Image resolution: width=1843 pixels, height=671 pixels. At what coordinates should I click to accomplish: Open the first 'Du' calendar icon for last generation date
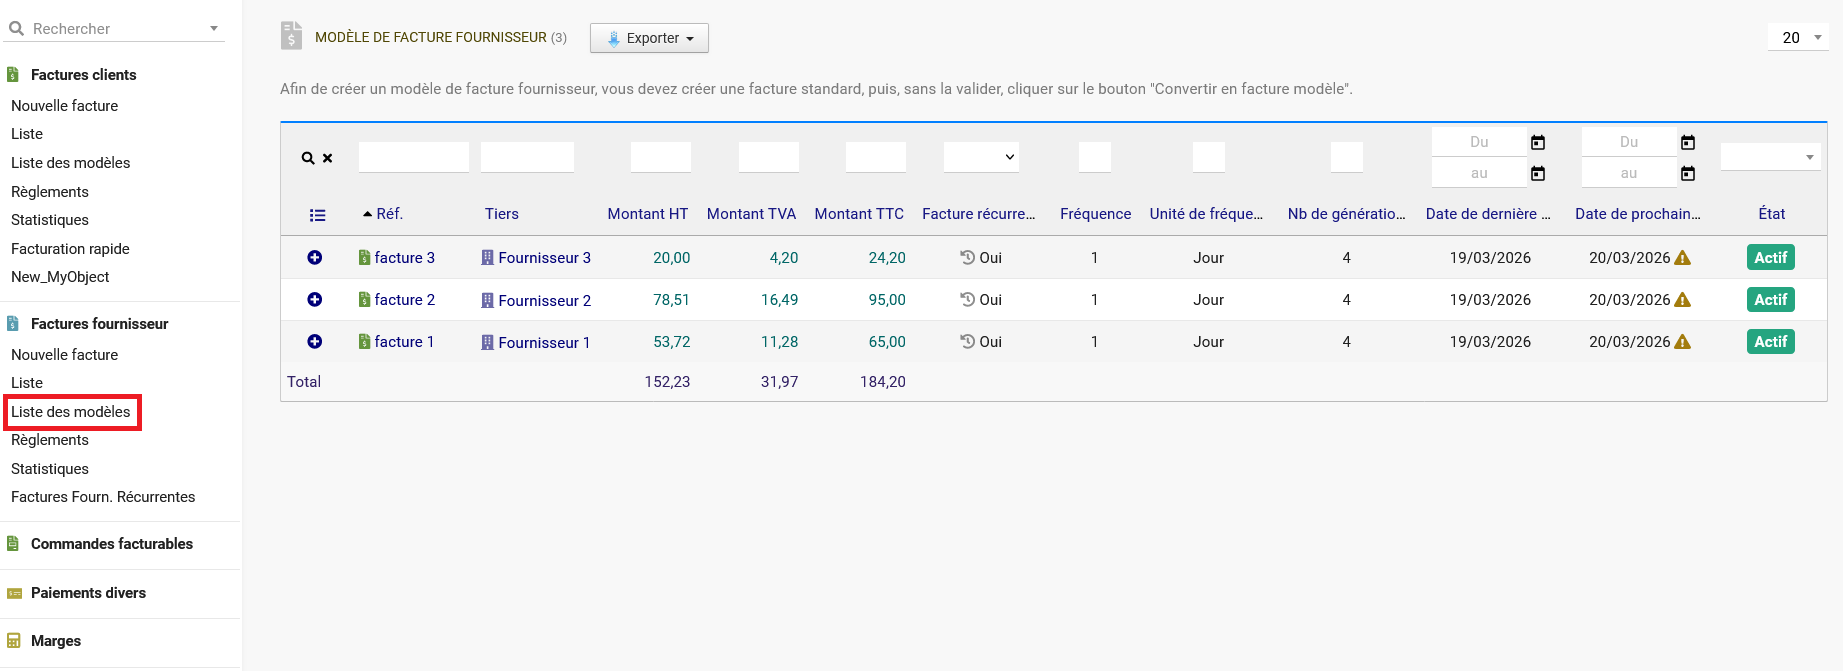[x=1538, y=143]
